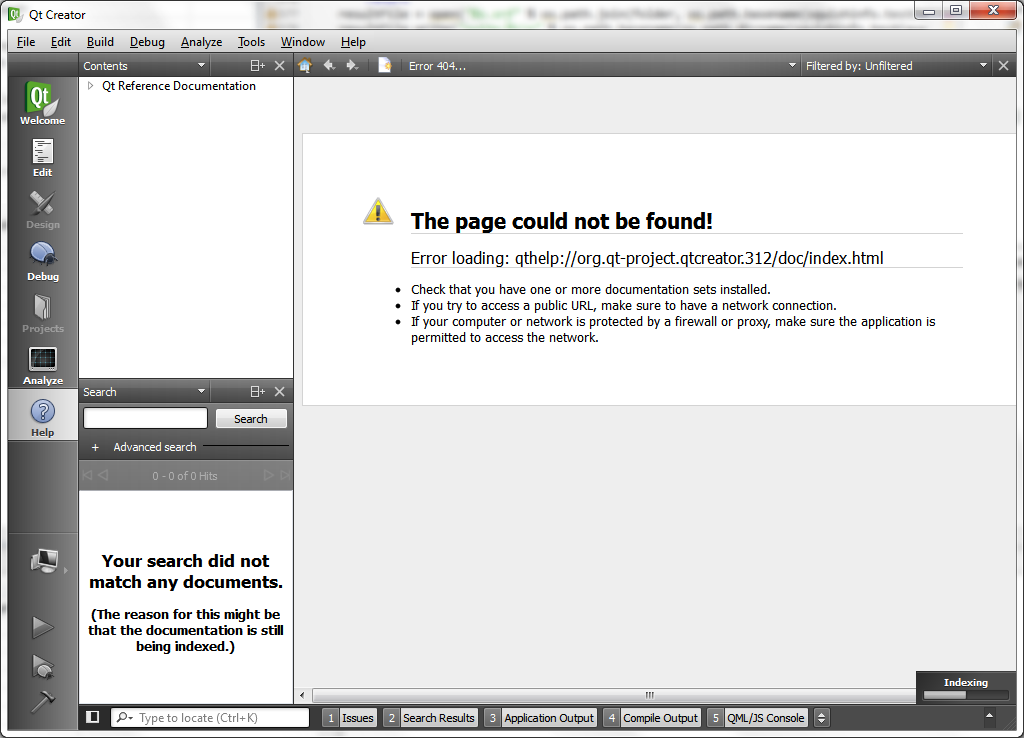Image resolution: width=1024 pixels, height=738 pixels.
Task: Open the Edit mode
Action: pos(42,157)
